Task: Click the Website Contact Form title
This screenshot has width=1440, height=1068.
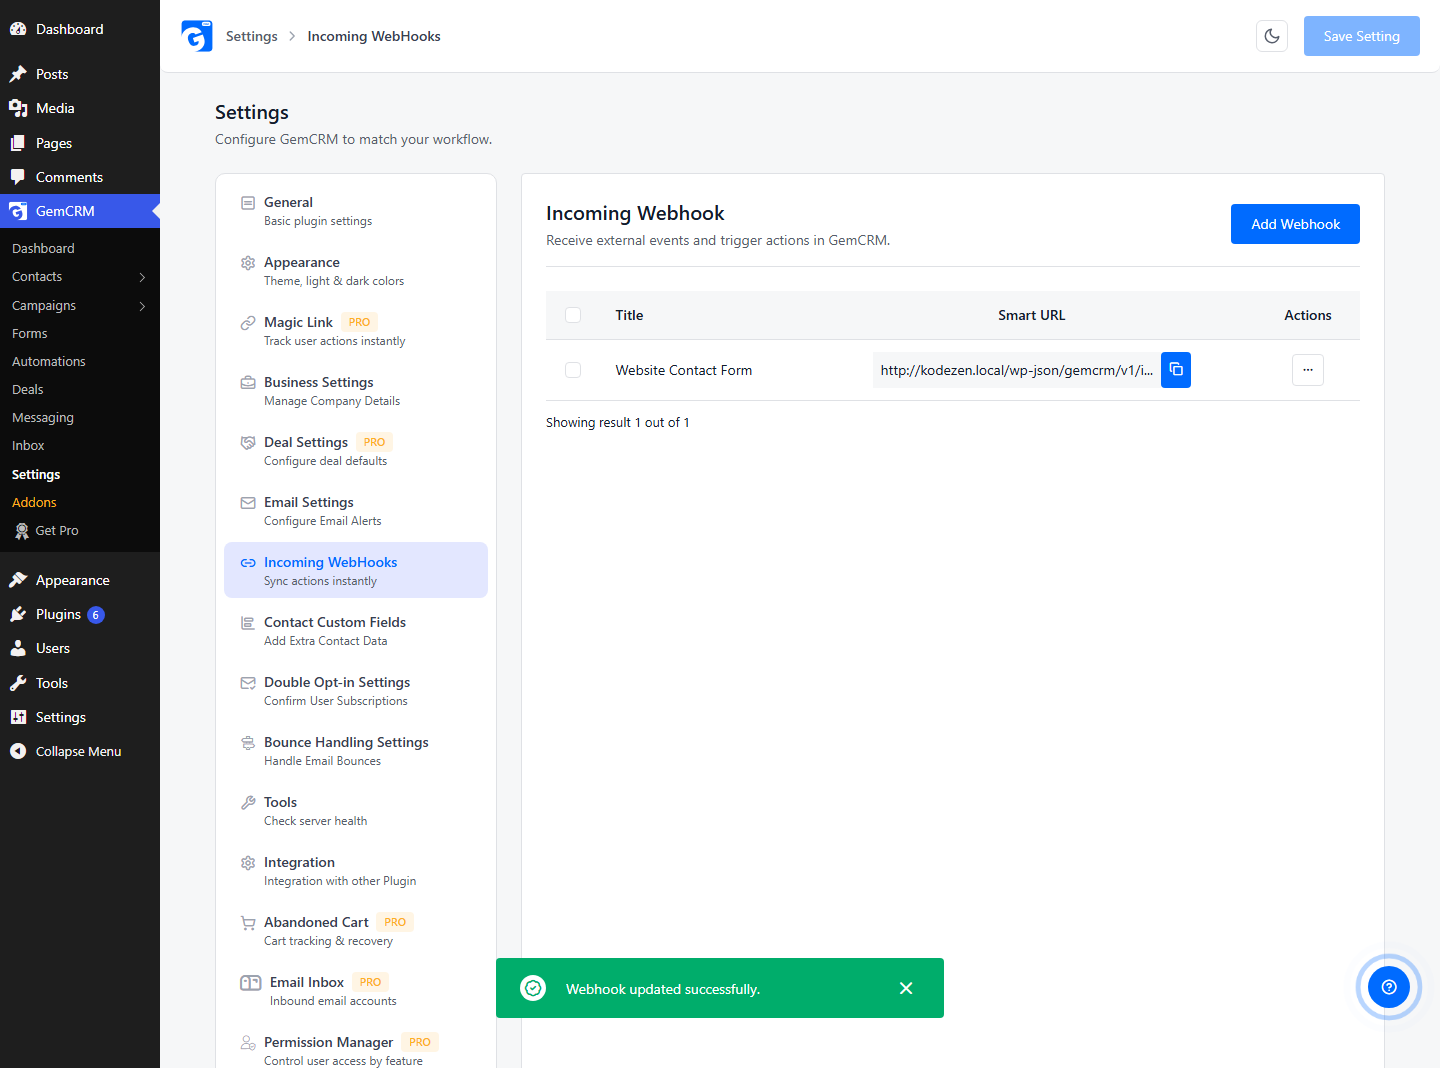Action: click(x=684, y=370)
